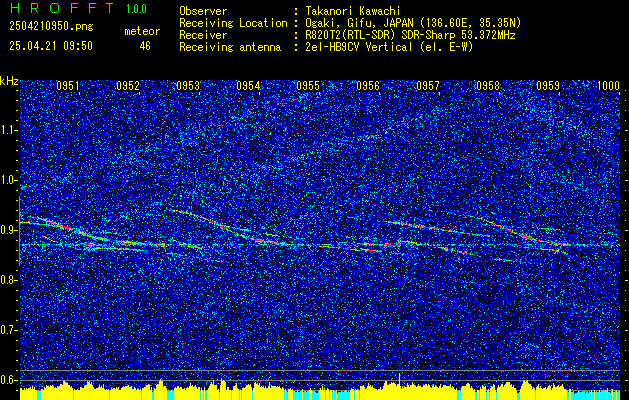This screenshot has height=400, width=629.
Task: Click the 1.0 frequency axis label
Action: (x=9, y=180)
